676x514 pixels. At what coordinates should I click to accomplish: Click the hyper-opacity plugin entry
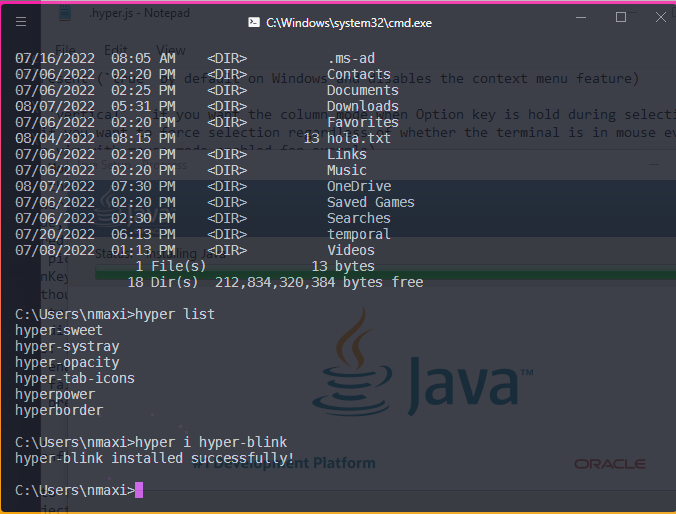pyautogui.click(x=67, y=362)
